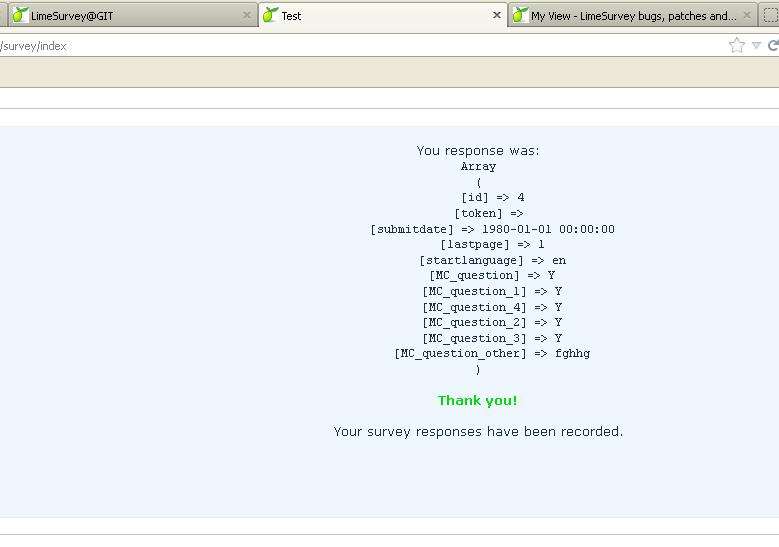Click the lime favicon on the Test tab
The height and width of the screenshot is (547, 779).
click(270, 15)
